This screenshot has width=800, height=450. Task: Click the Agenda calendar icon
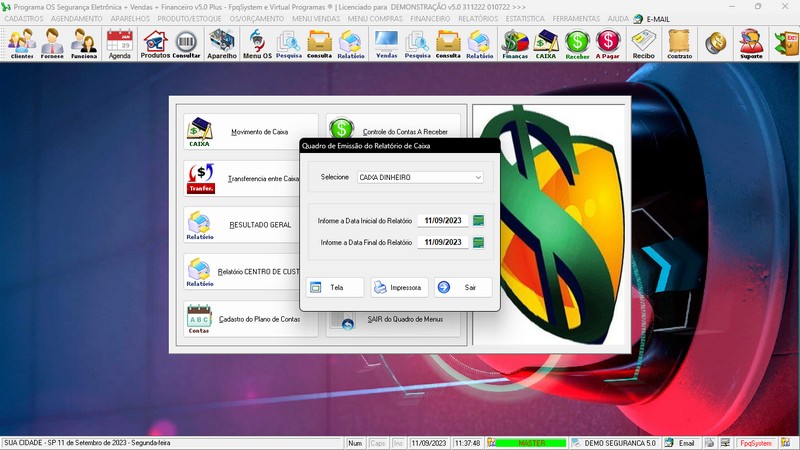[119, 44]
